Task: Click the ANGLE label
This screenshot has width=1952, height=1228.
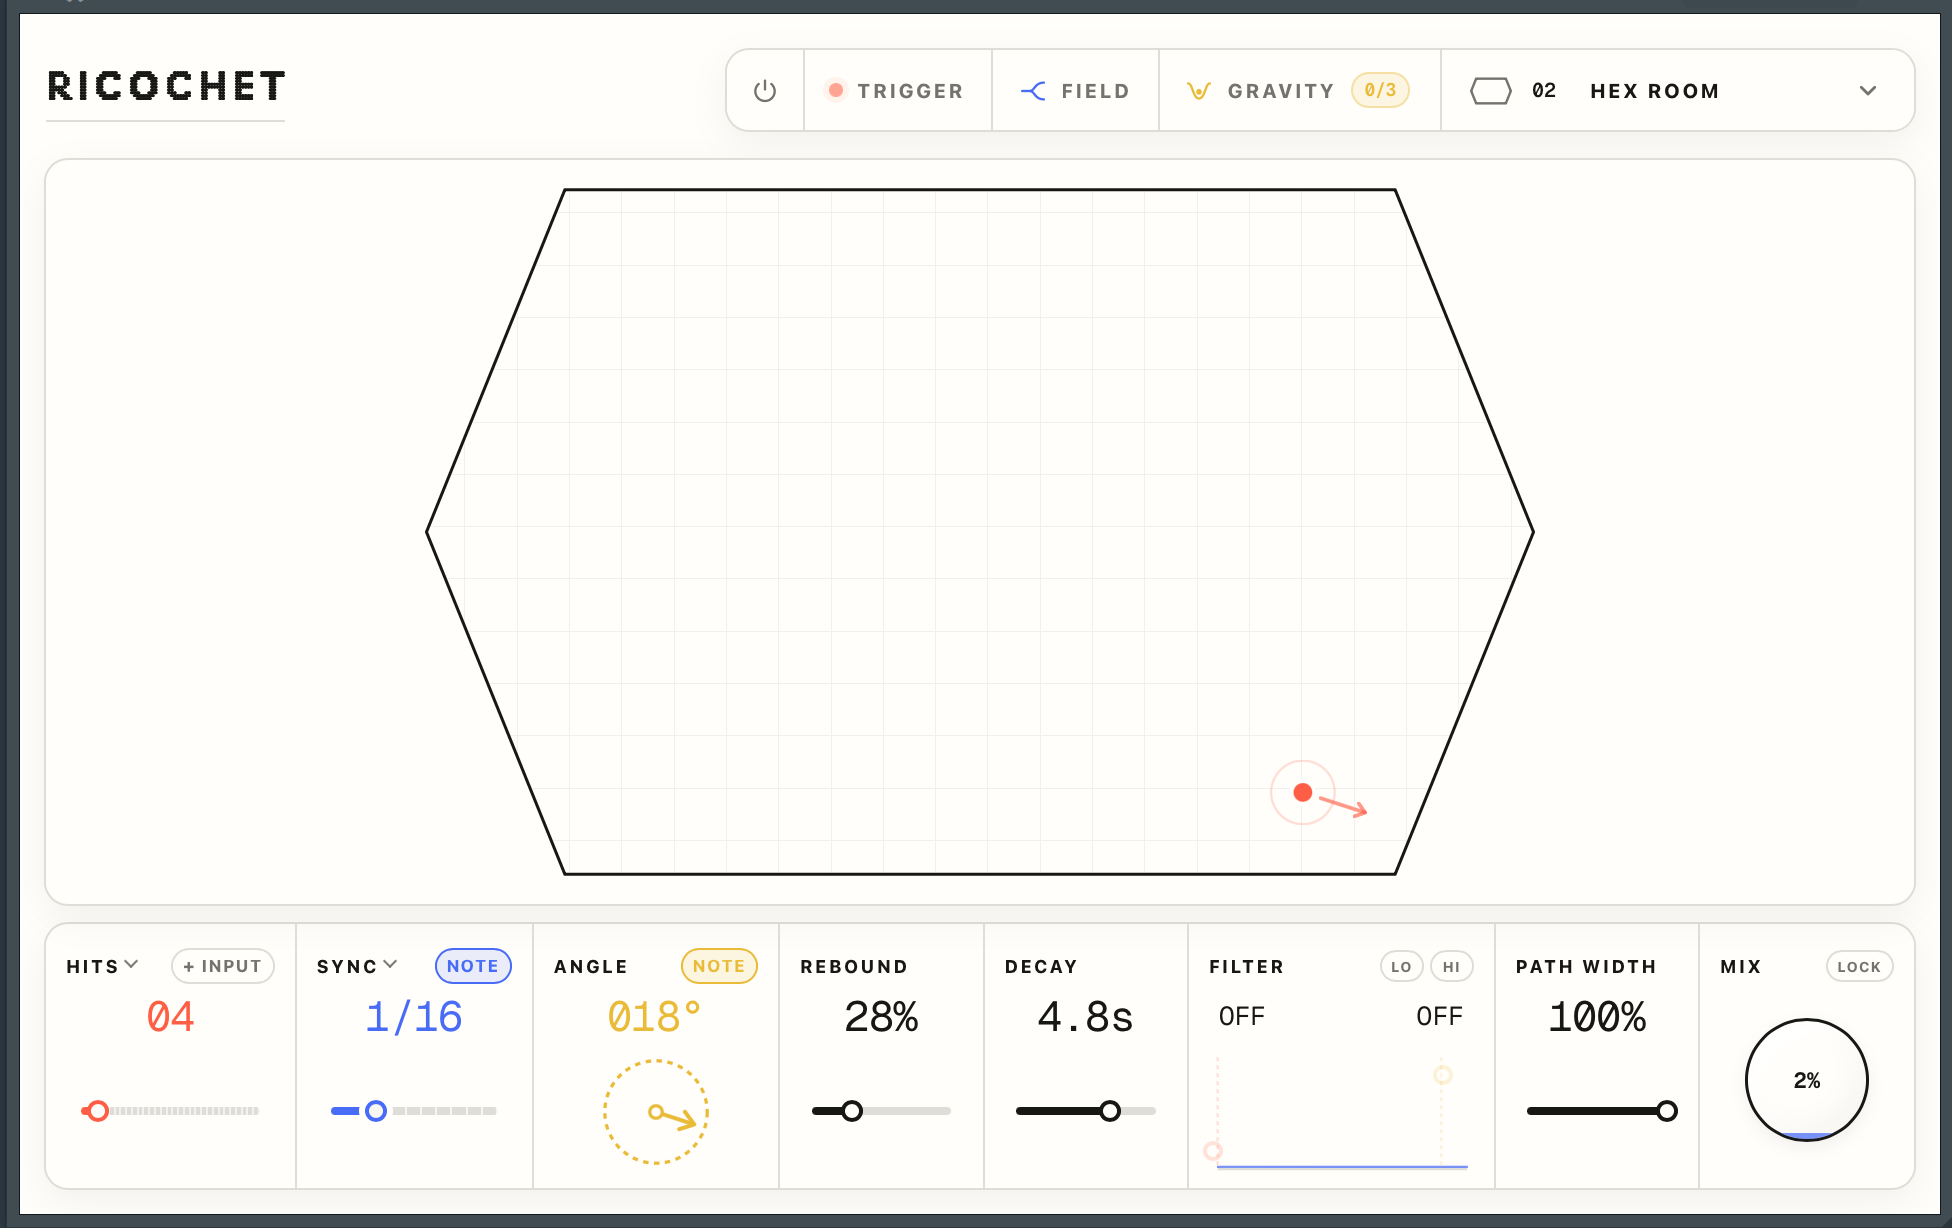Action: [591, 967]
